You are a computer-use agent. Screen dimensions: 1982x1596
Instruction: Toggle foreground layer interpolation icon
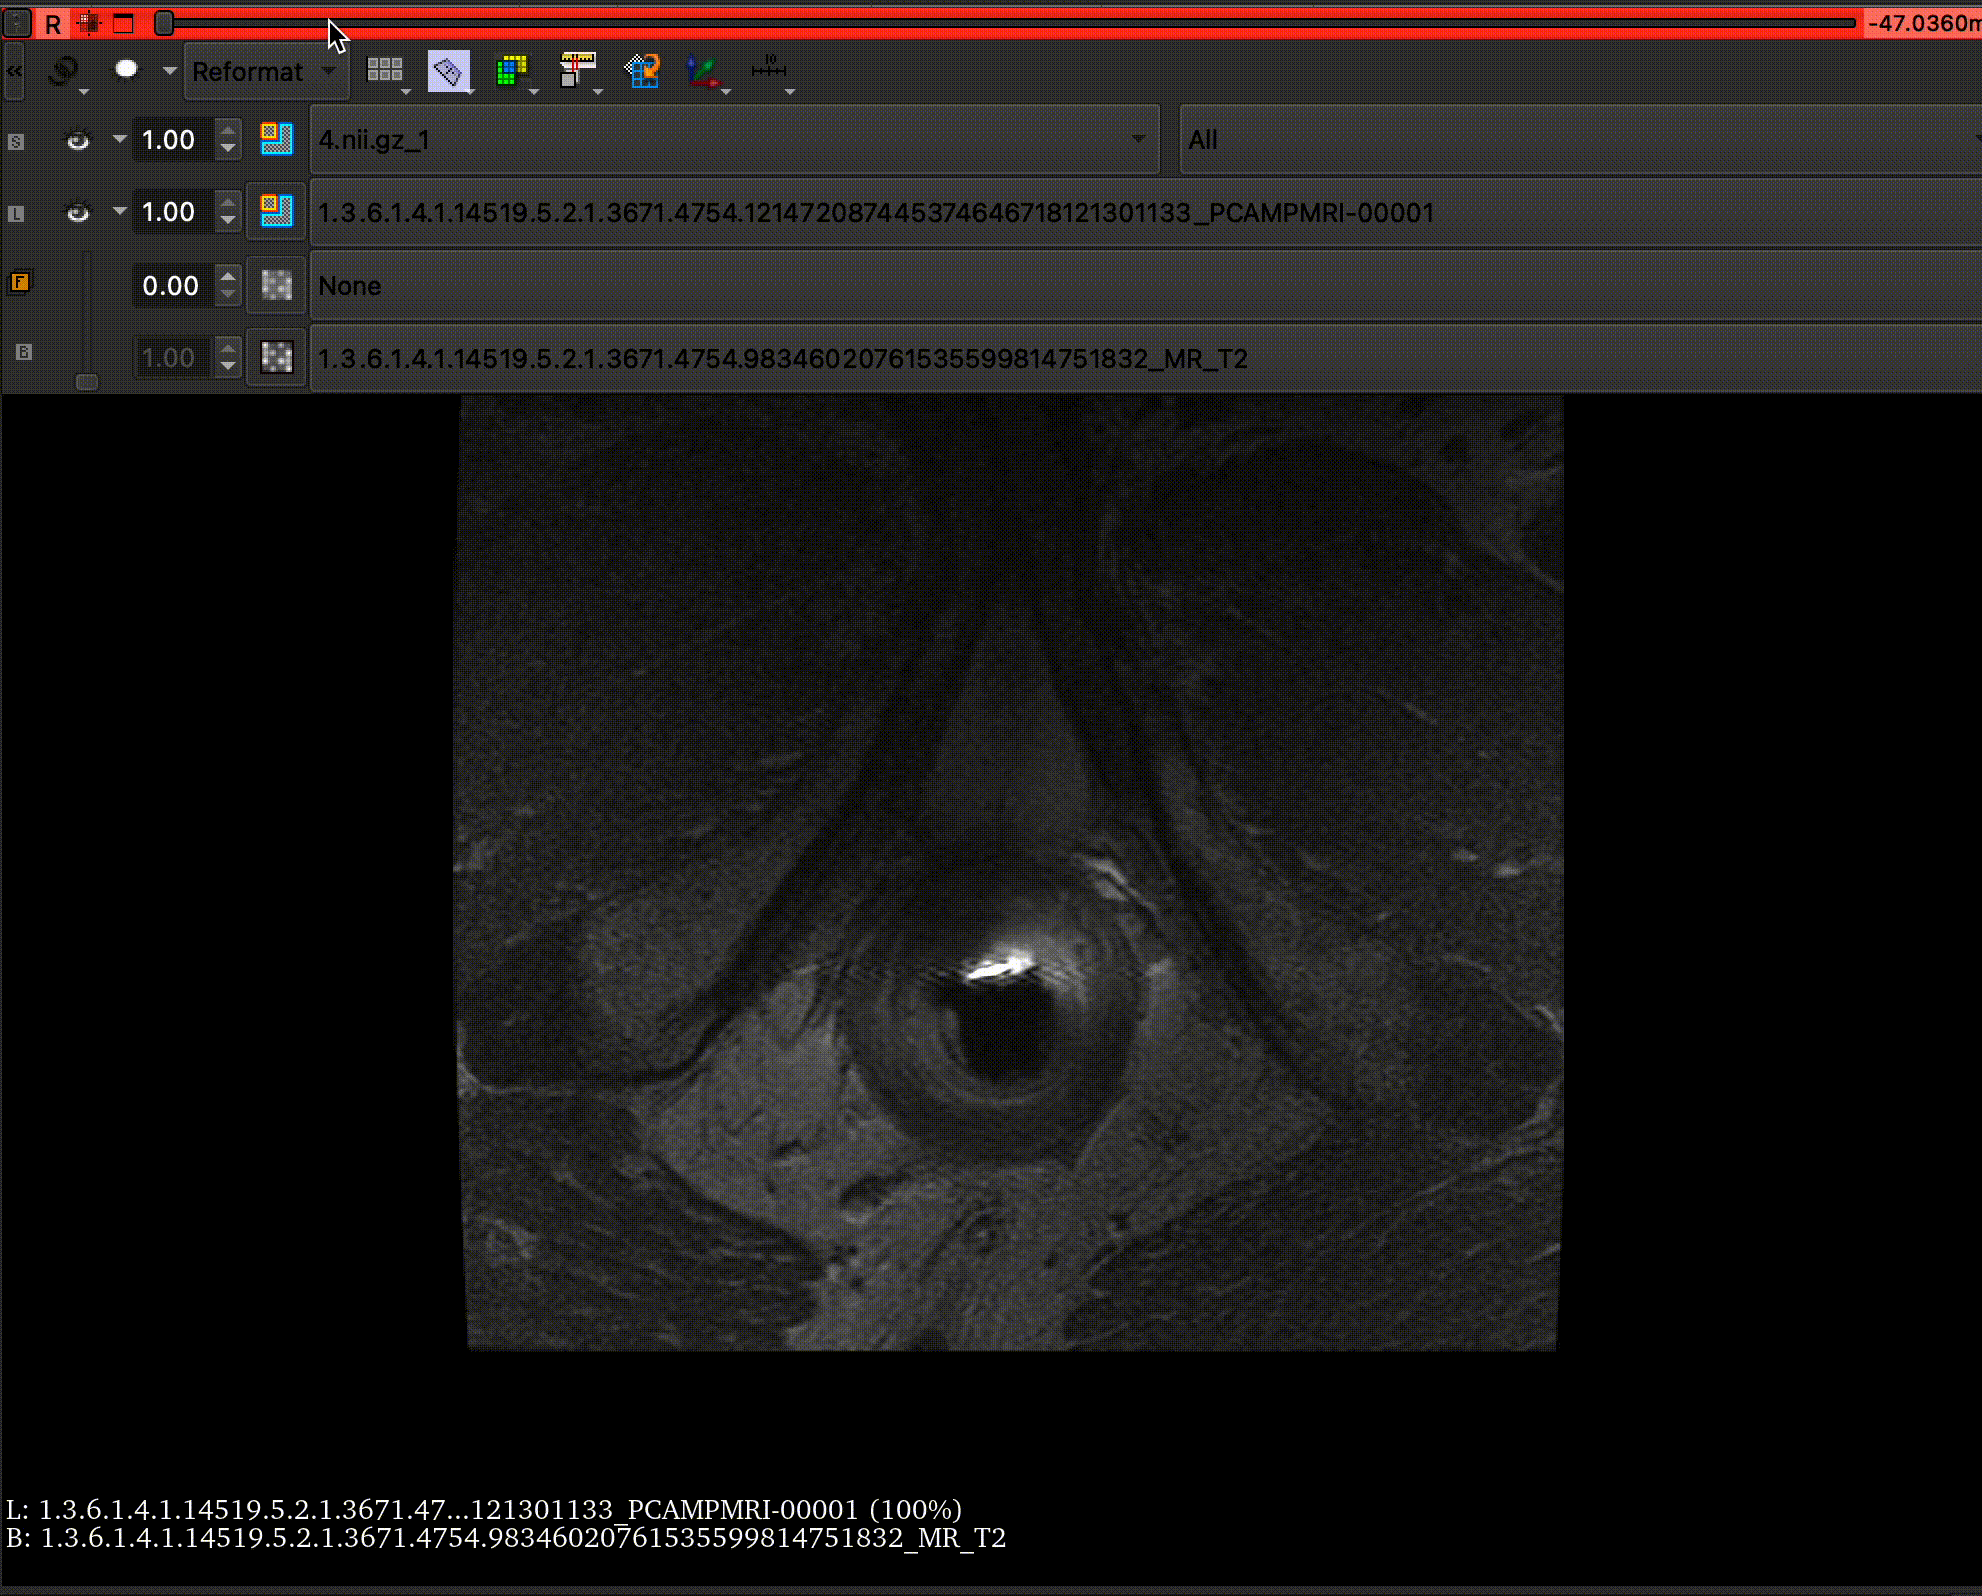pyautogui.click(x=276, y=285)
